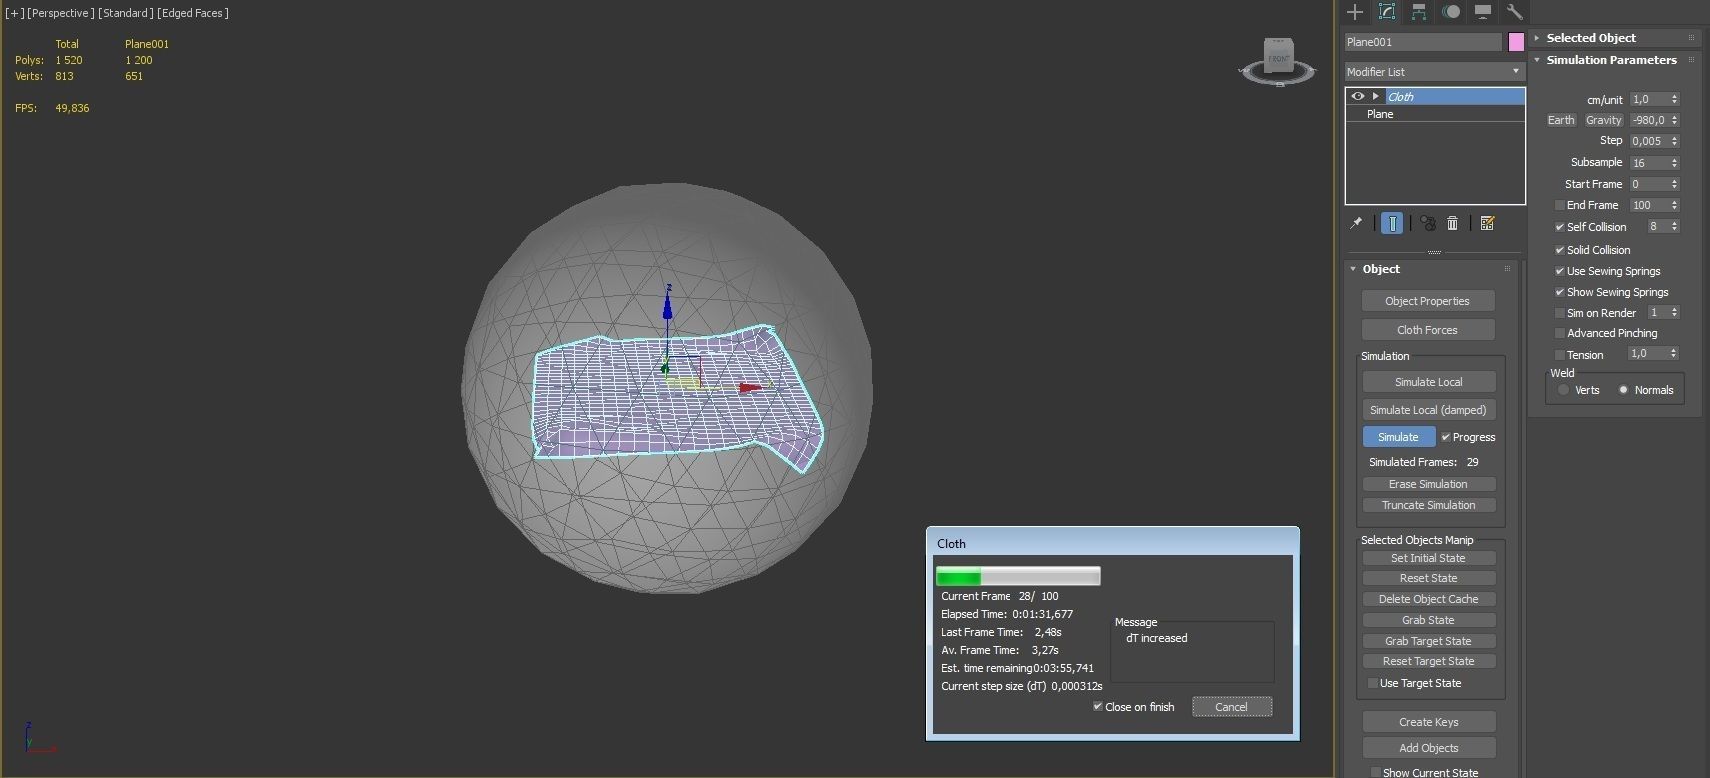The image size is (1710, 778).
Task: Click the Erase Simulation button
Action: [x=1428, y=484]
